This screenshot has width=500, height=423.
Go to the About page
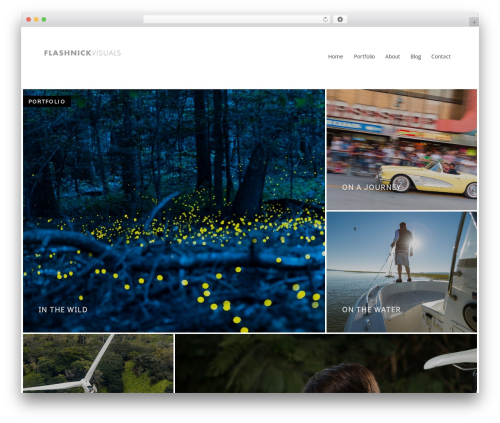pyautogui.click(x=392, y=57)
